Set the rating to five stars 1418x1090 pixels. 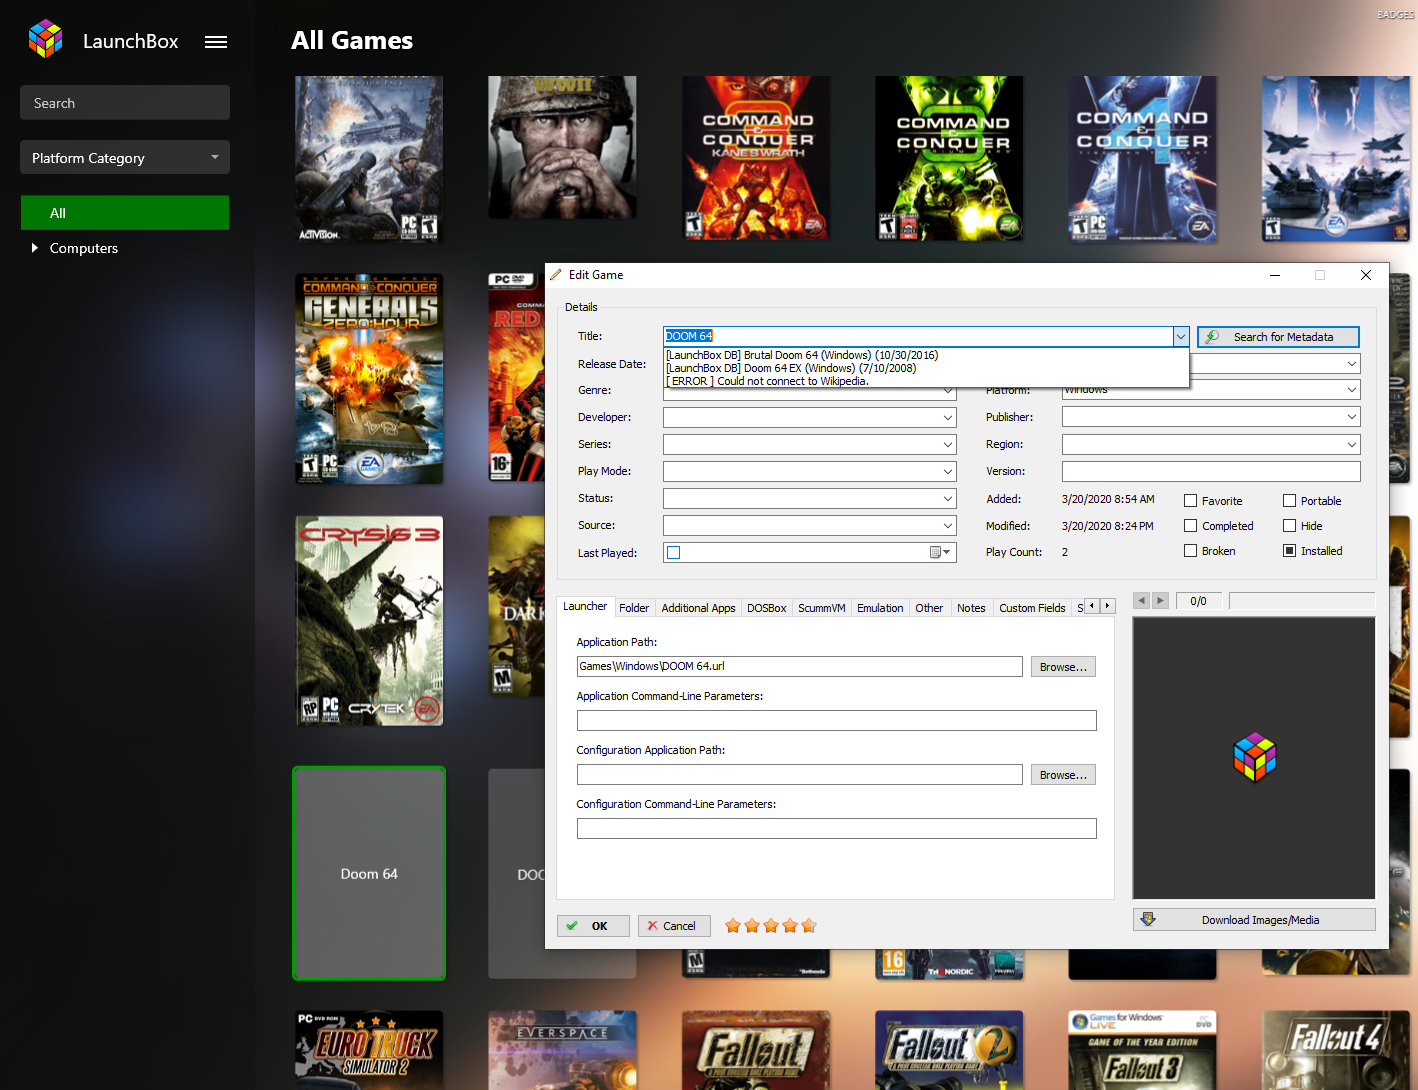[x=809, y=926]
